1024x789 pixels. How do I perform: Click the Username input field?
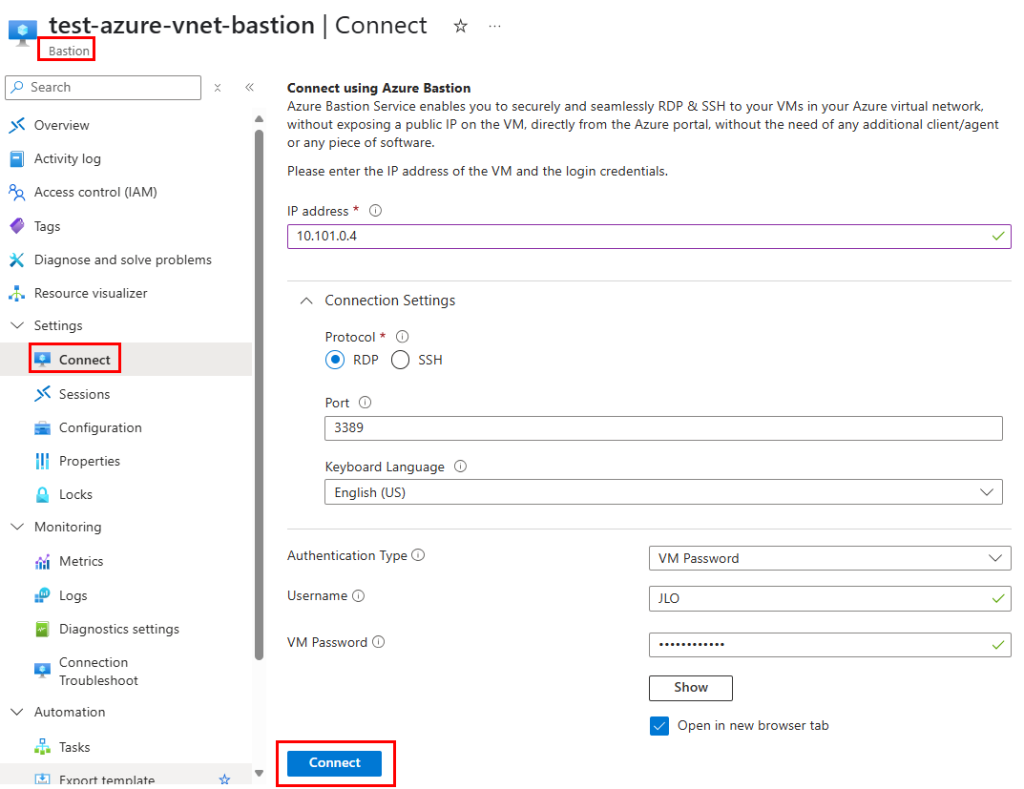[x=829, y=599]
